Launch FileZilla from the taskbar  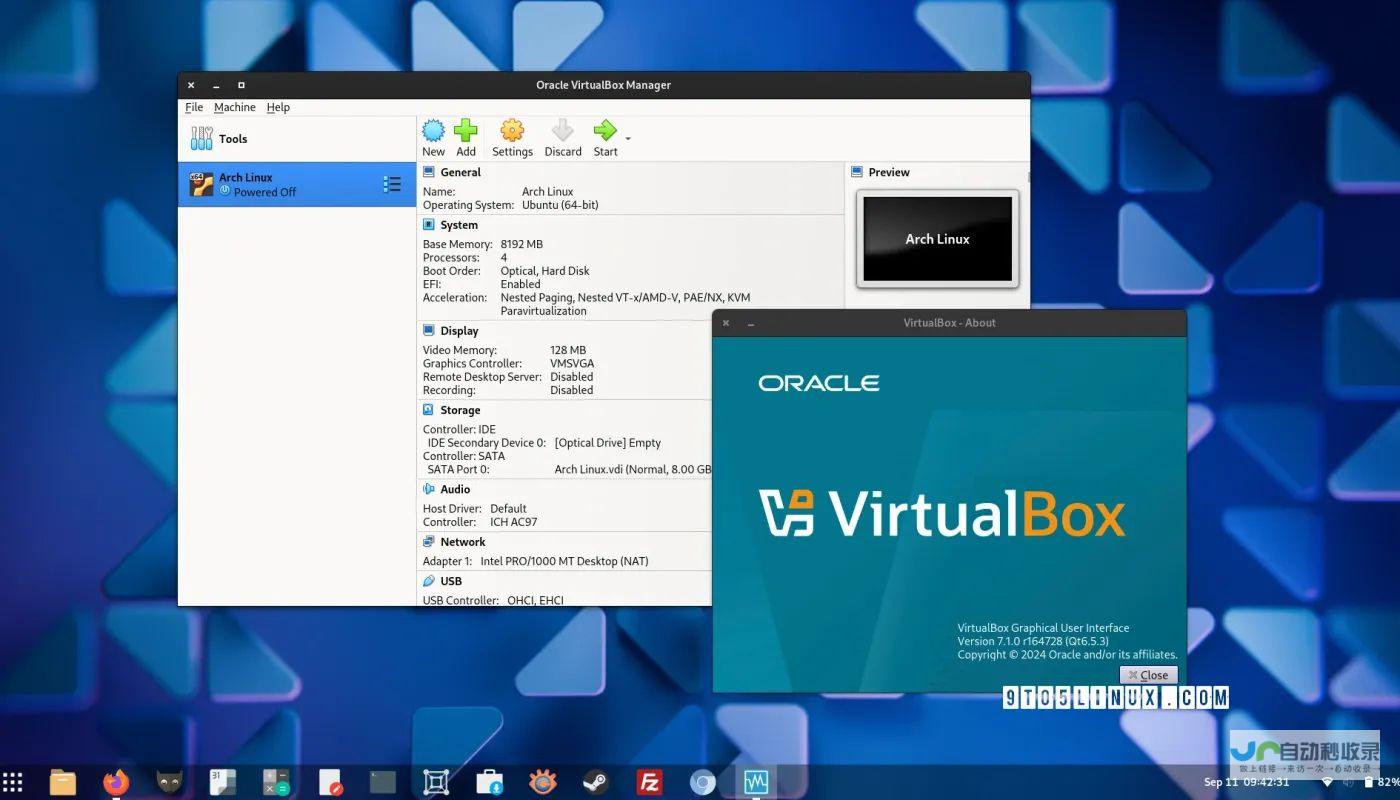coord(650,782)
